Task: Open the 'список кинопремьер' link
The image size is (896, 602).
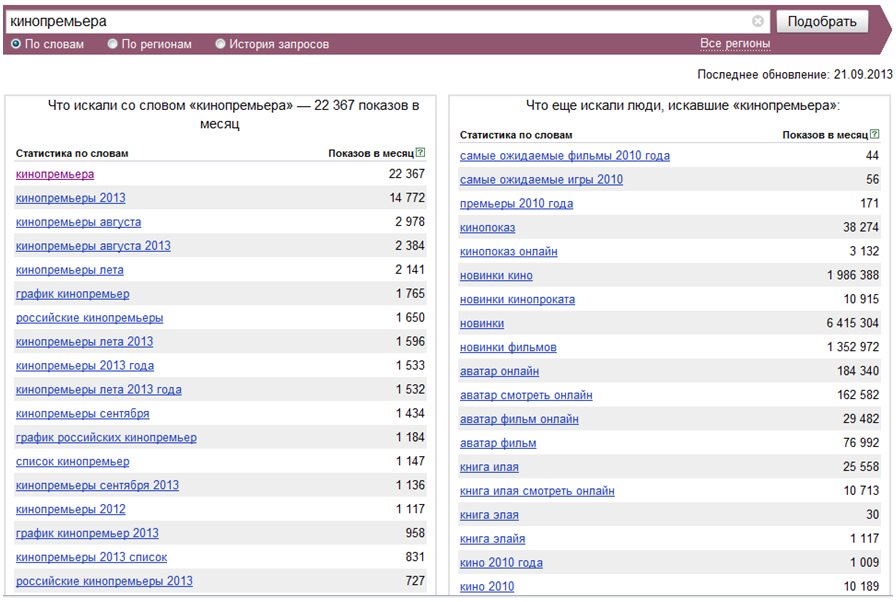Action: click(x=73, y=461)
